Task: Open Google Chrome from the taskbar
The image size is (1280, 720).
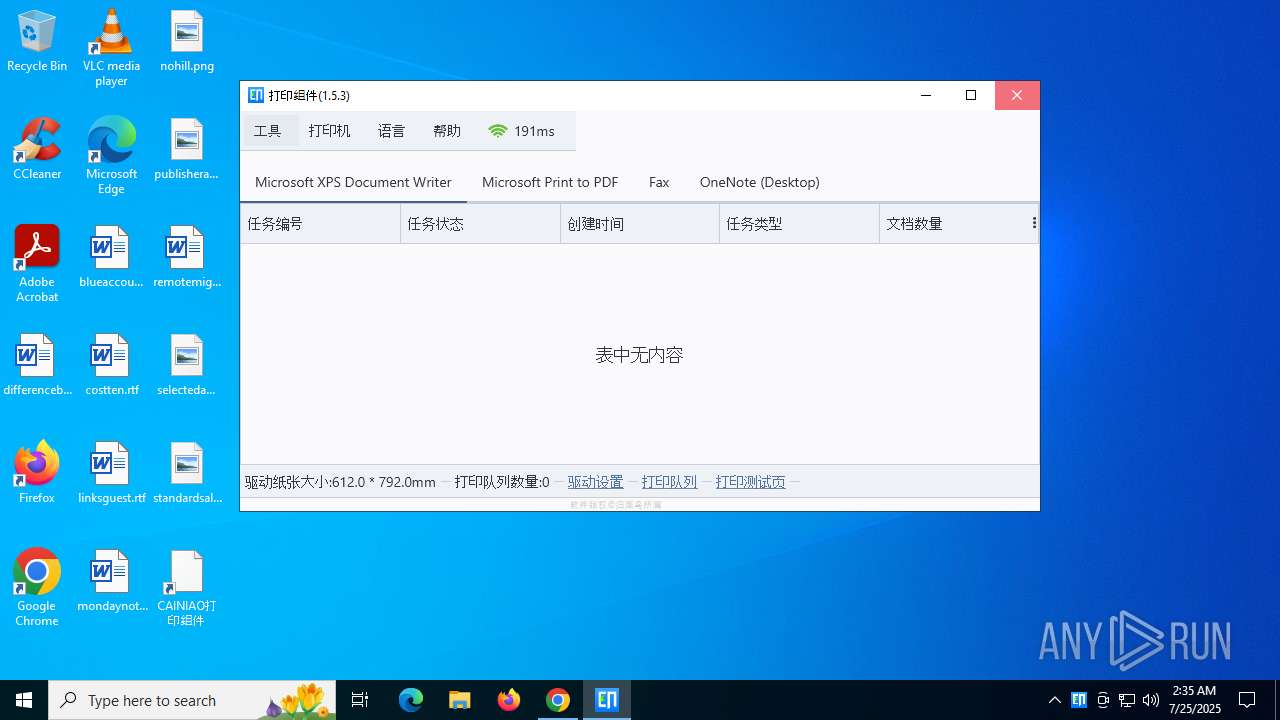Action: click(558, 700)
